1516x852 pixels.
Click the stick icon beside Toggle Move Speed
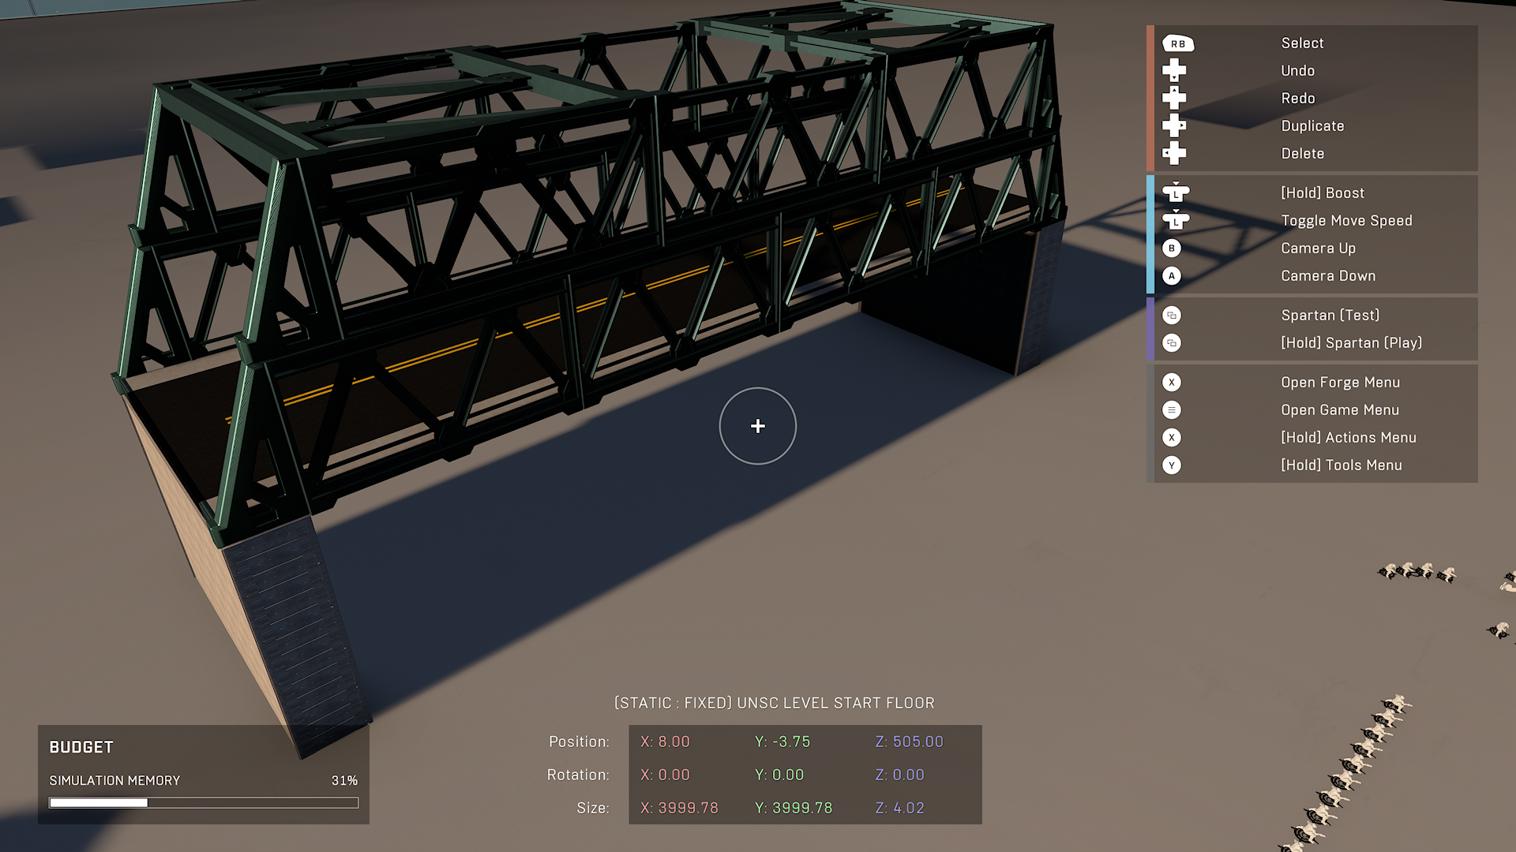pyautogui.click(x=1175, y=220)
